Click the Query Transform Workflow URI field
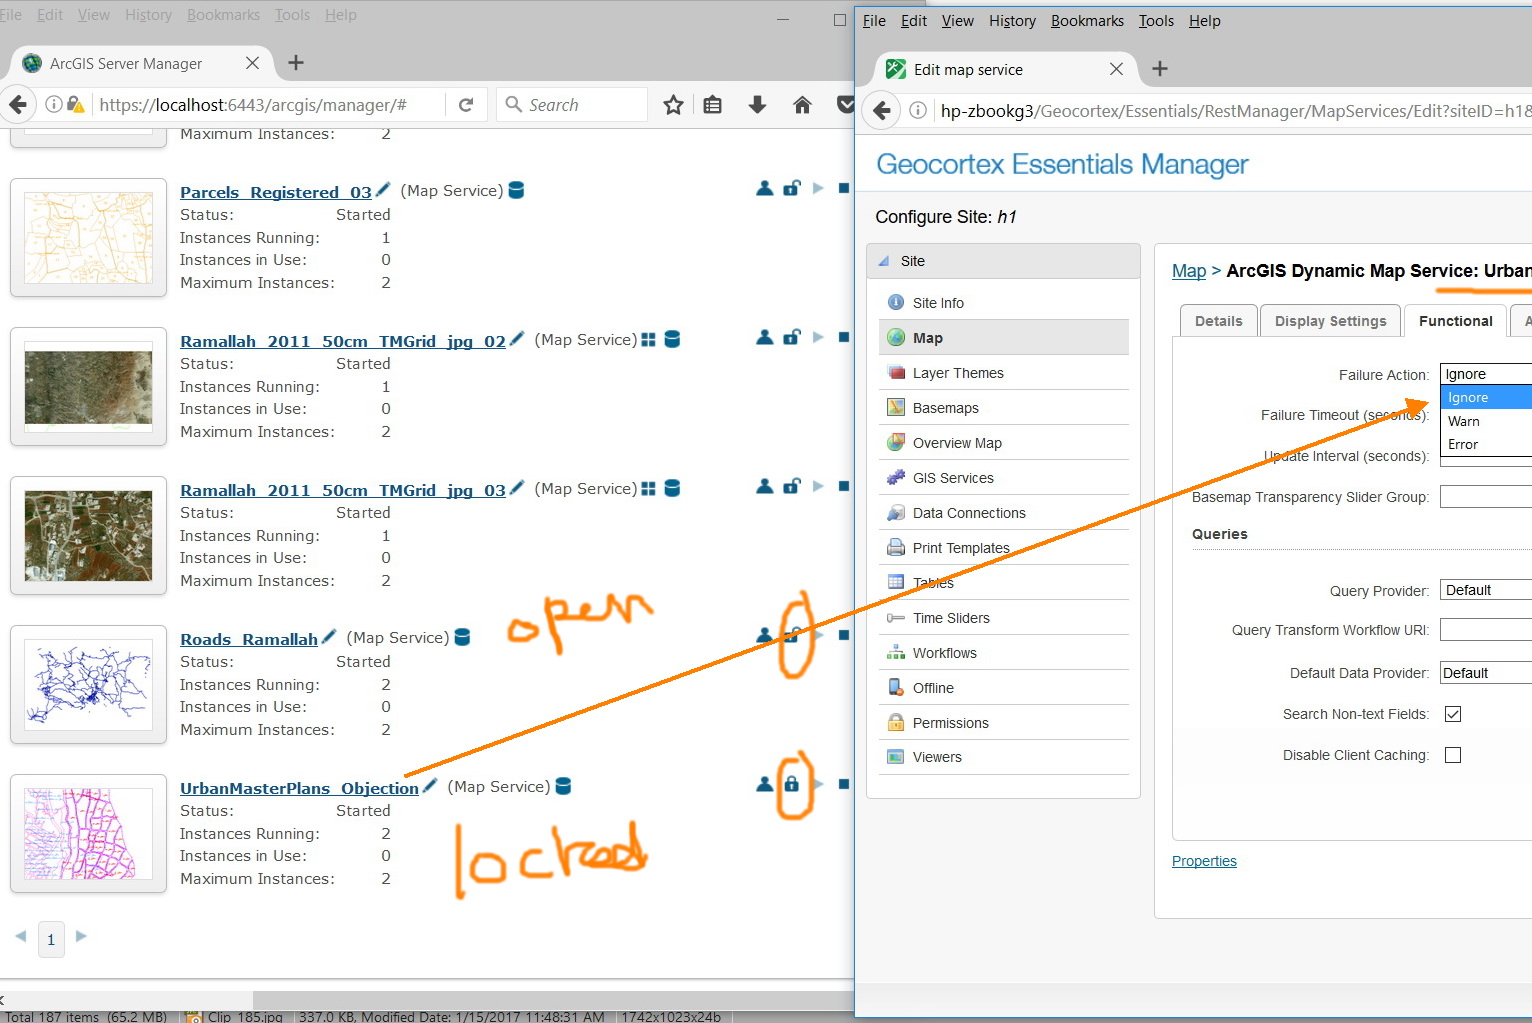This screenshot has height=1023, width=1532. click(x=1486, y=630)
